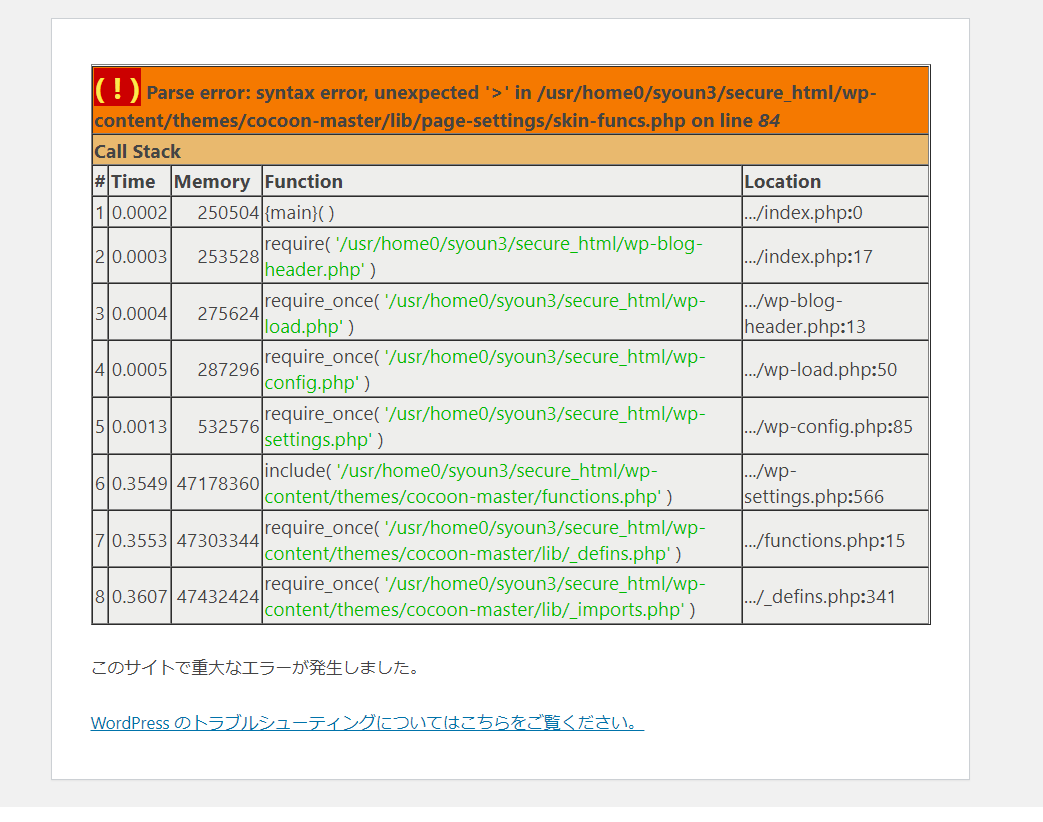Click time value 0.3607
1043x822 pixels.
pos(140,597)
